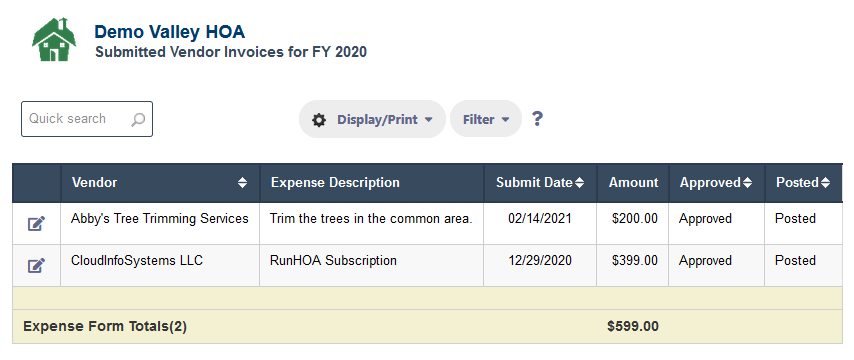Viewport: 854px width, 360px height.
Task: Edit the CloudInfoSystems LLC invoice
Action: (36, 265)
